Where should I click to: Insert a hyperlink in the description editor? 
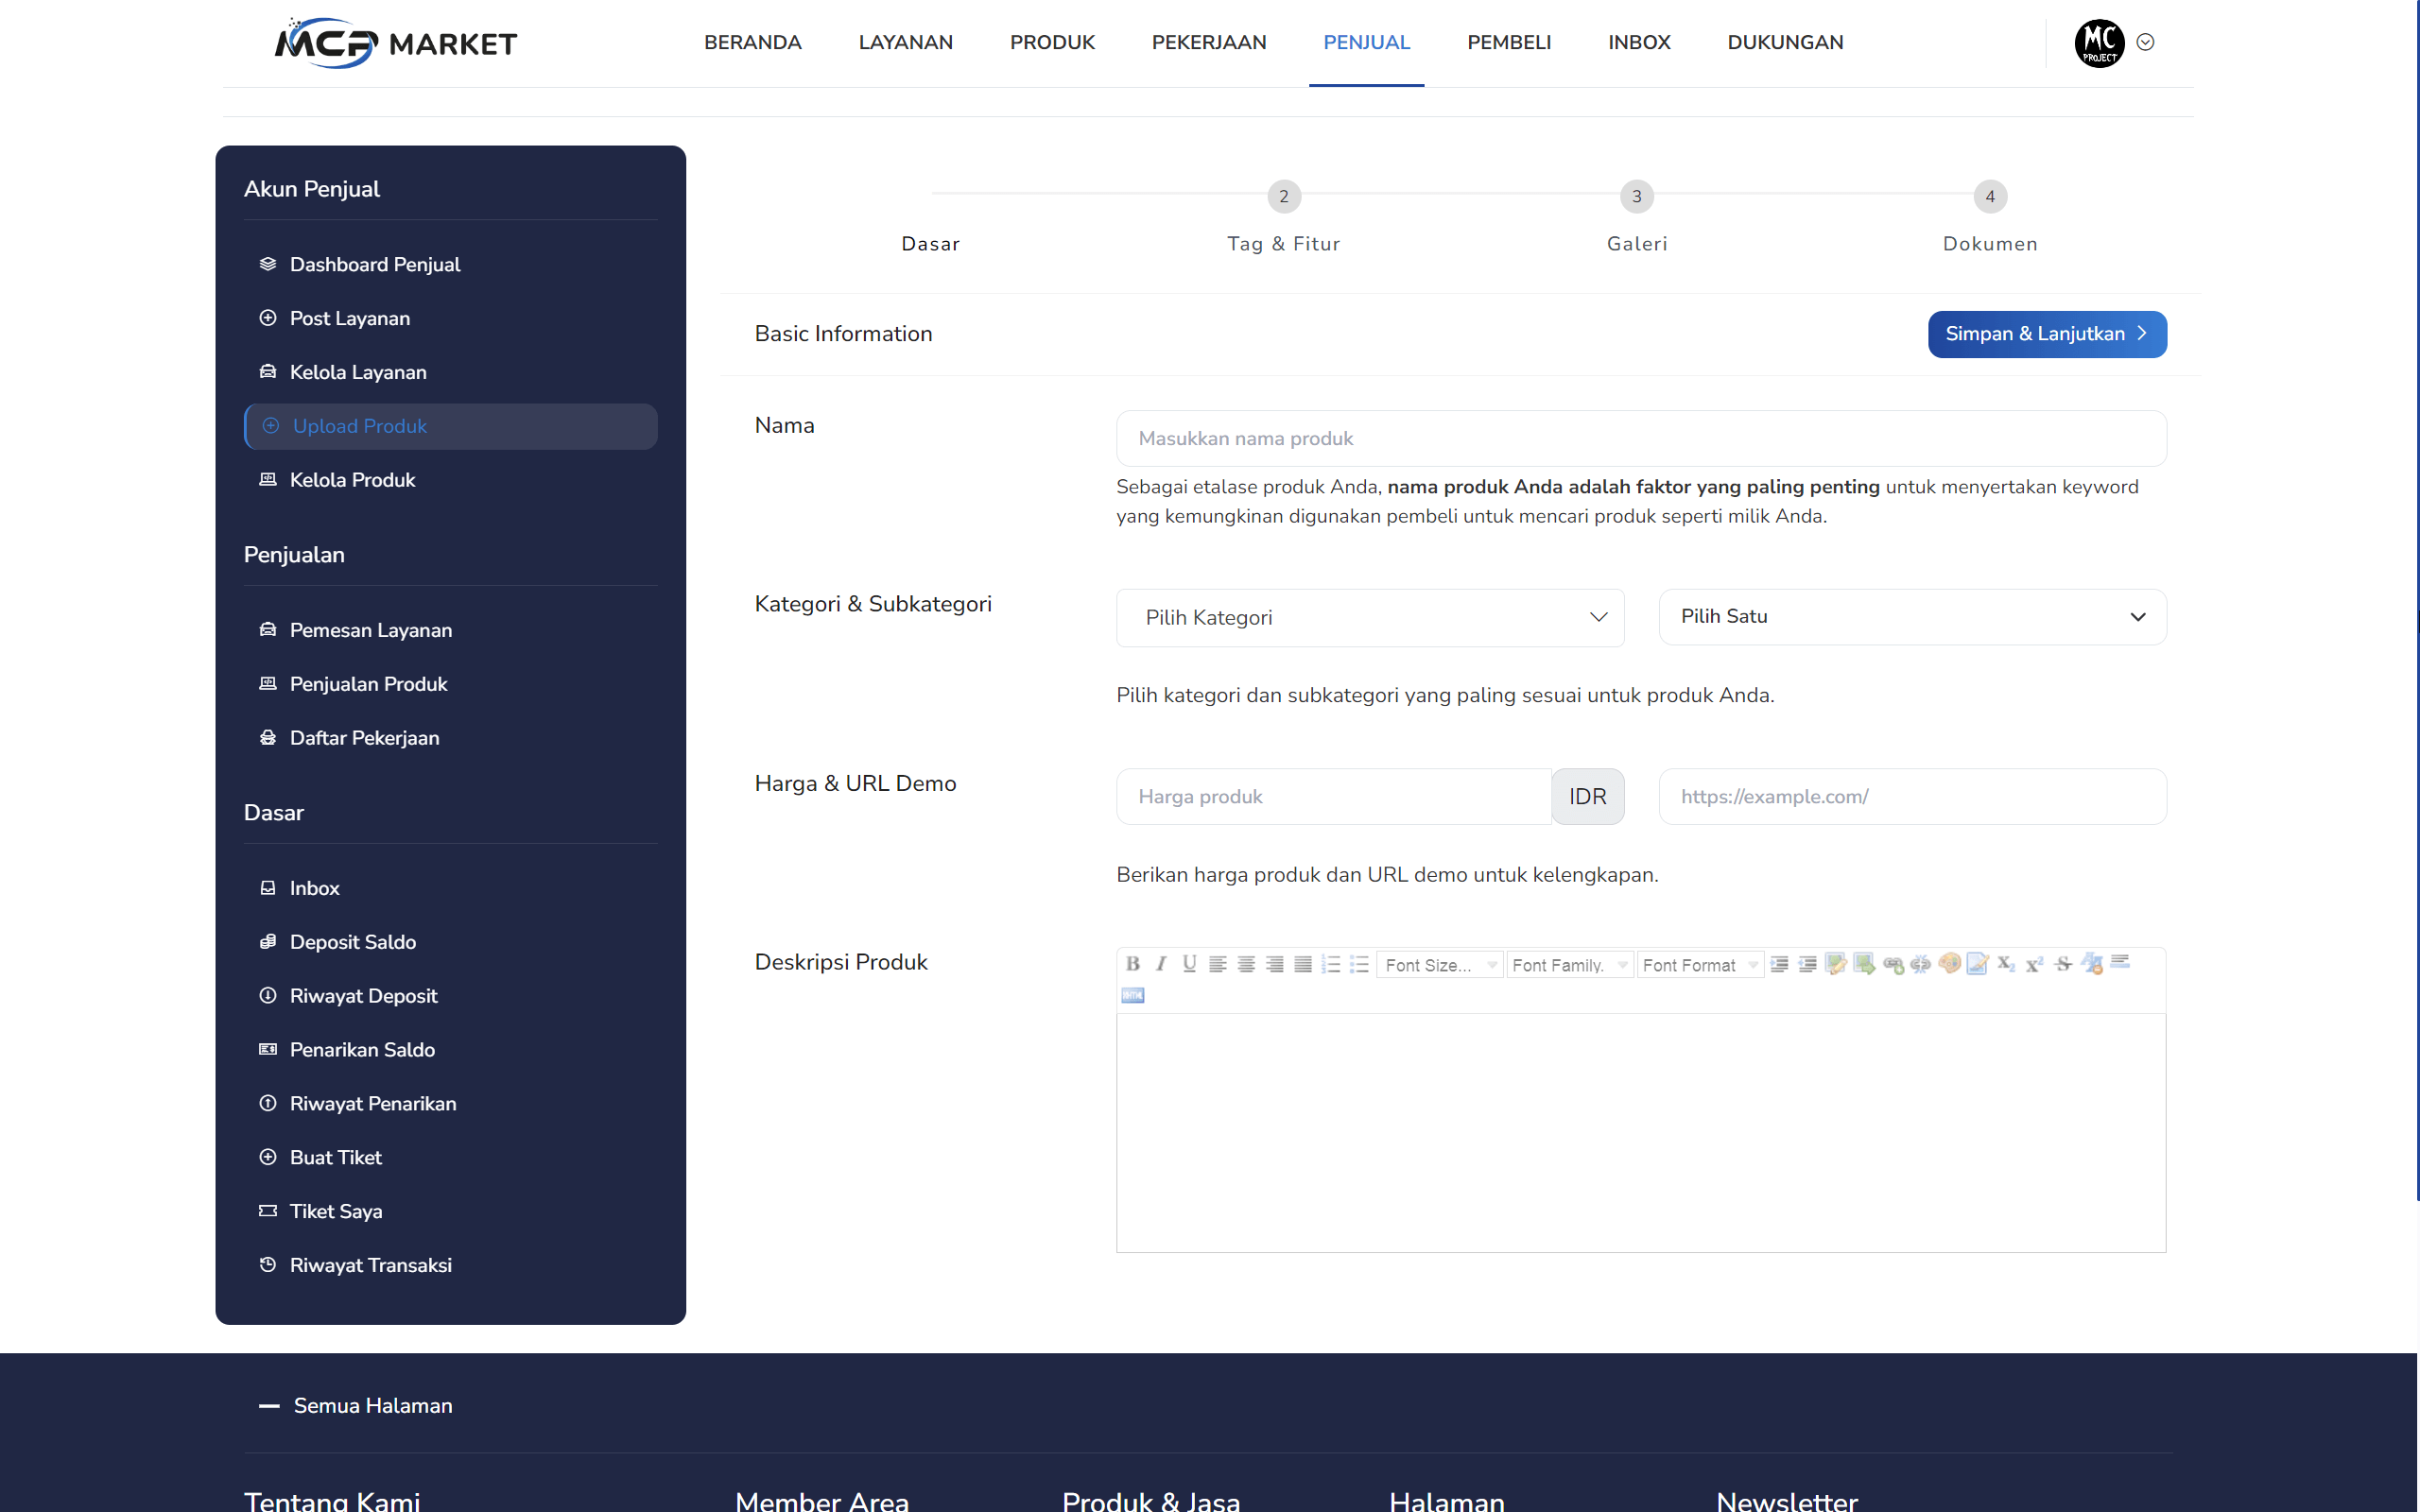(x=1895, y=964)
